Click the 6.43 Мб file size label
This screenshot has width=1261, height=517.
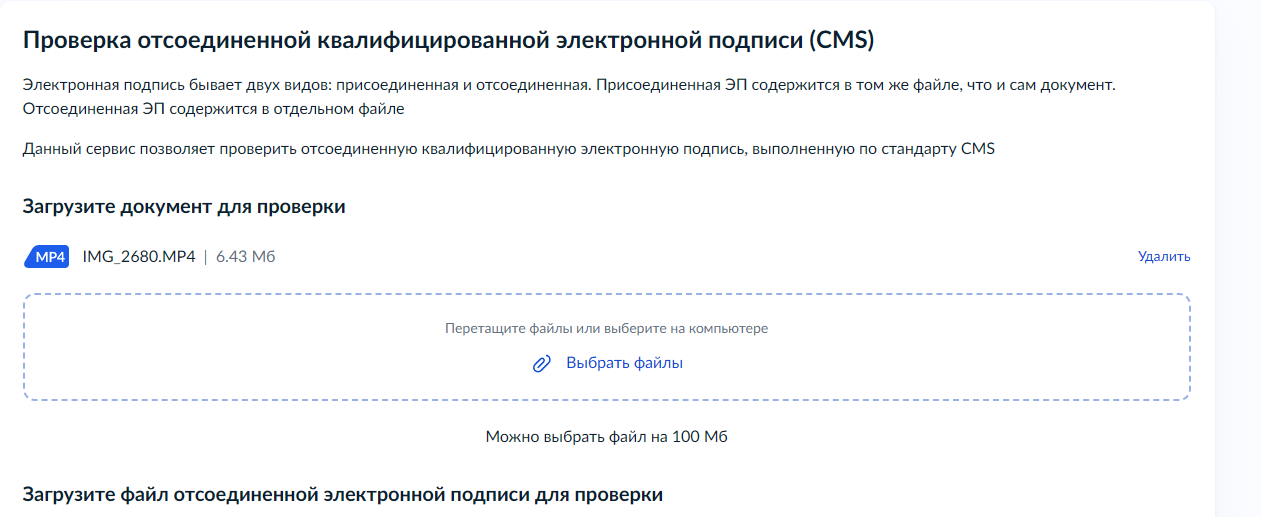245,257
